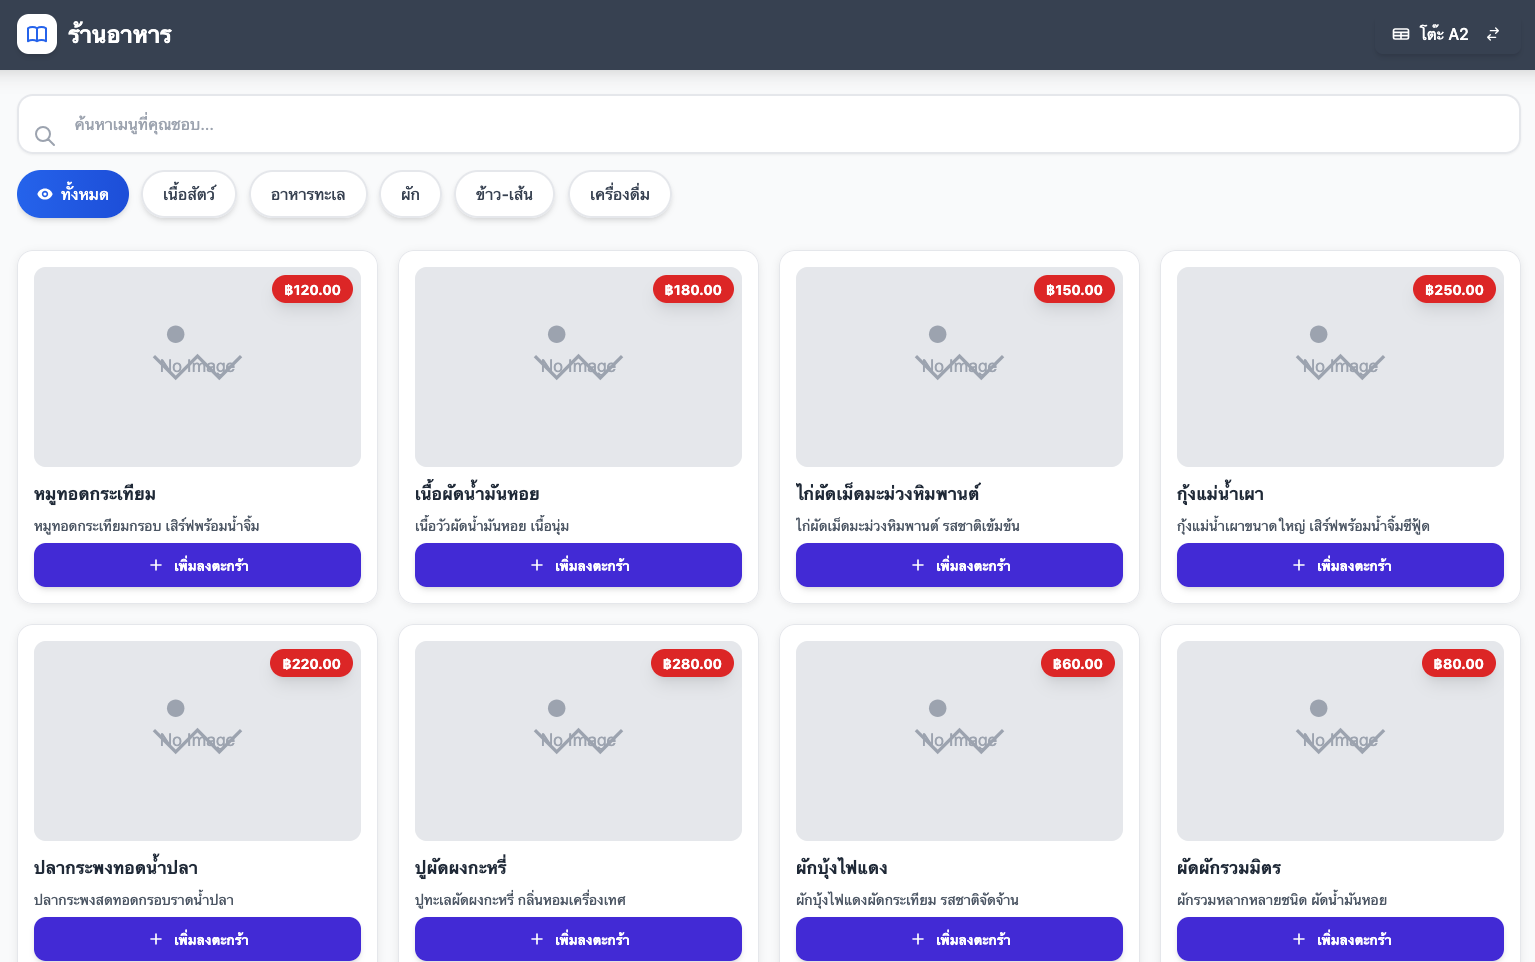Click the book logo icon beside ร้านอาหาร
Screen dimensions: 1535x962
coord(37,34)
